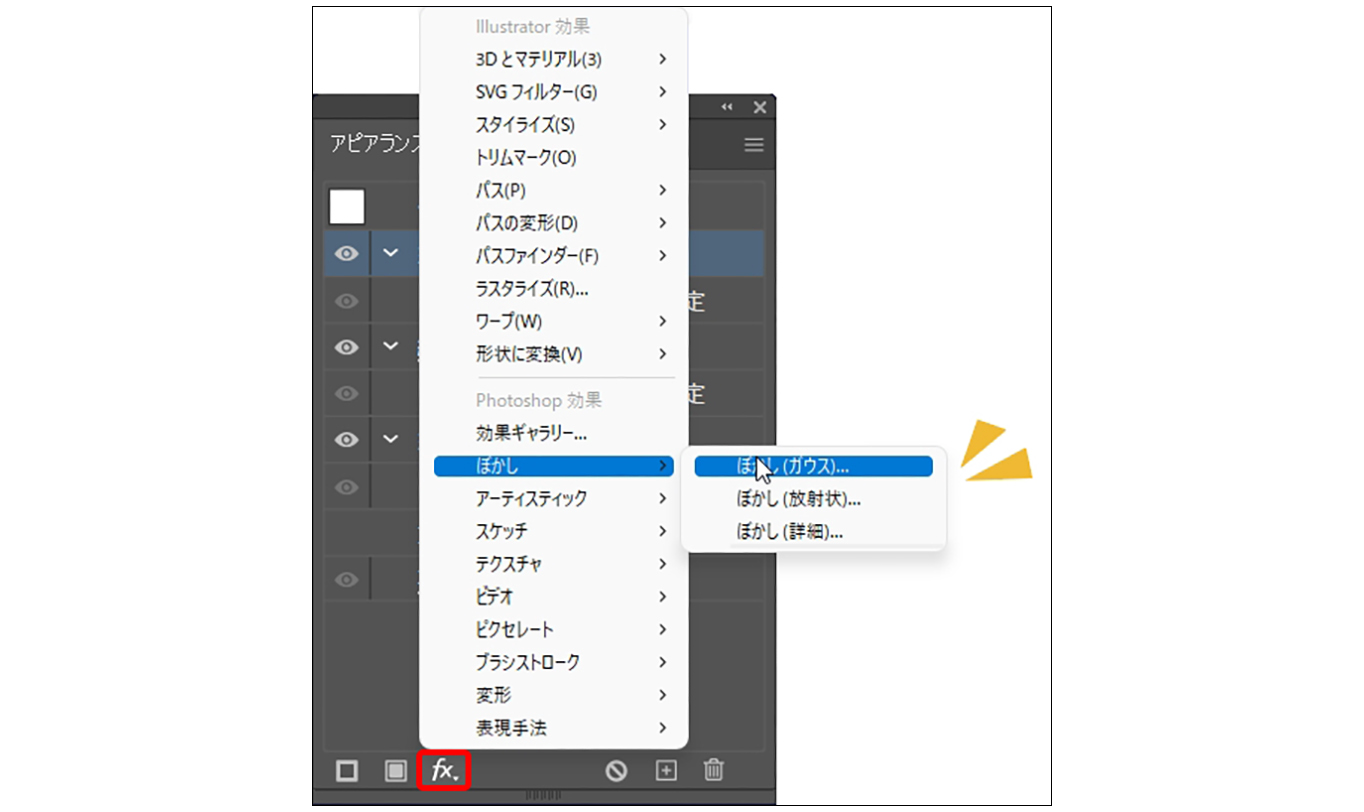Click the Add New Stroke icon
This screenshot has height=812, width=1364.
tap(347, 770)
